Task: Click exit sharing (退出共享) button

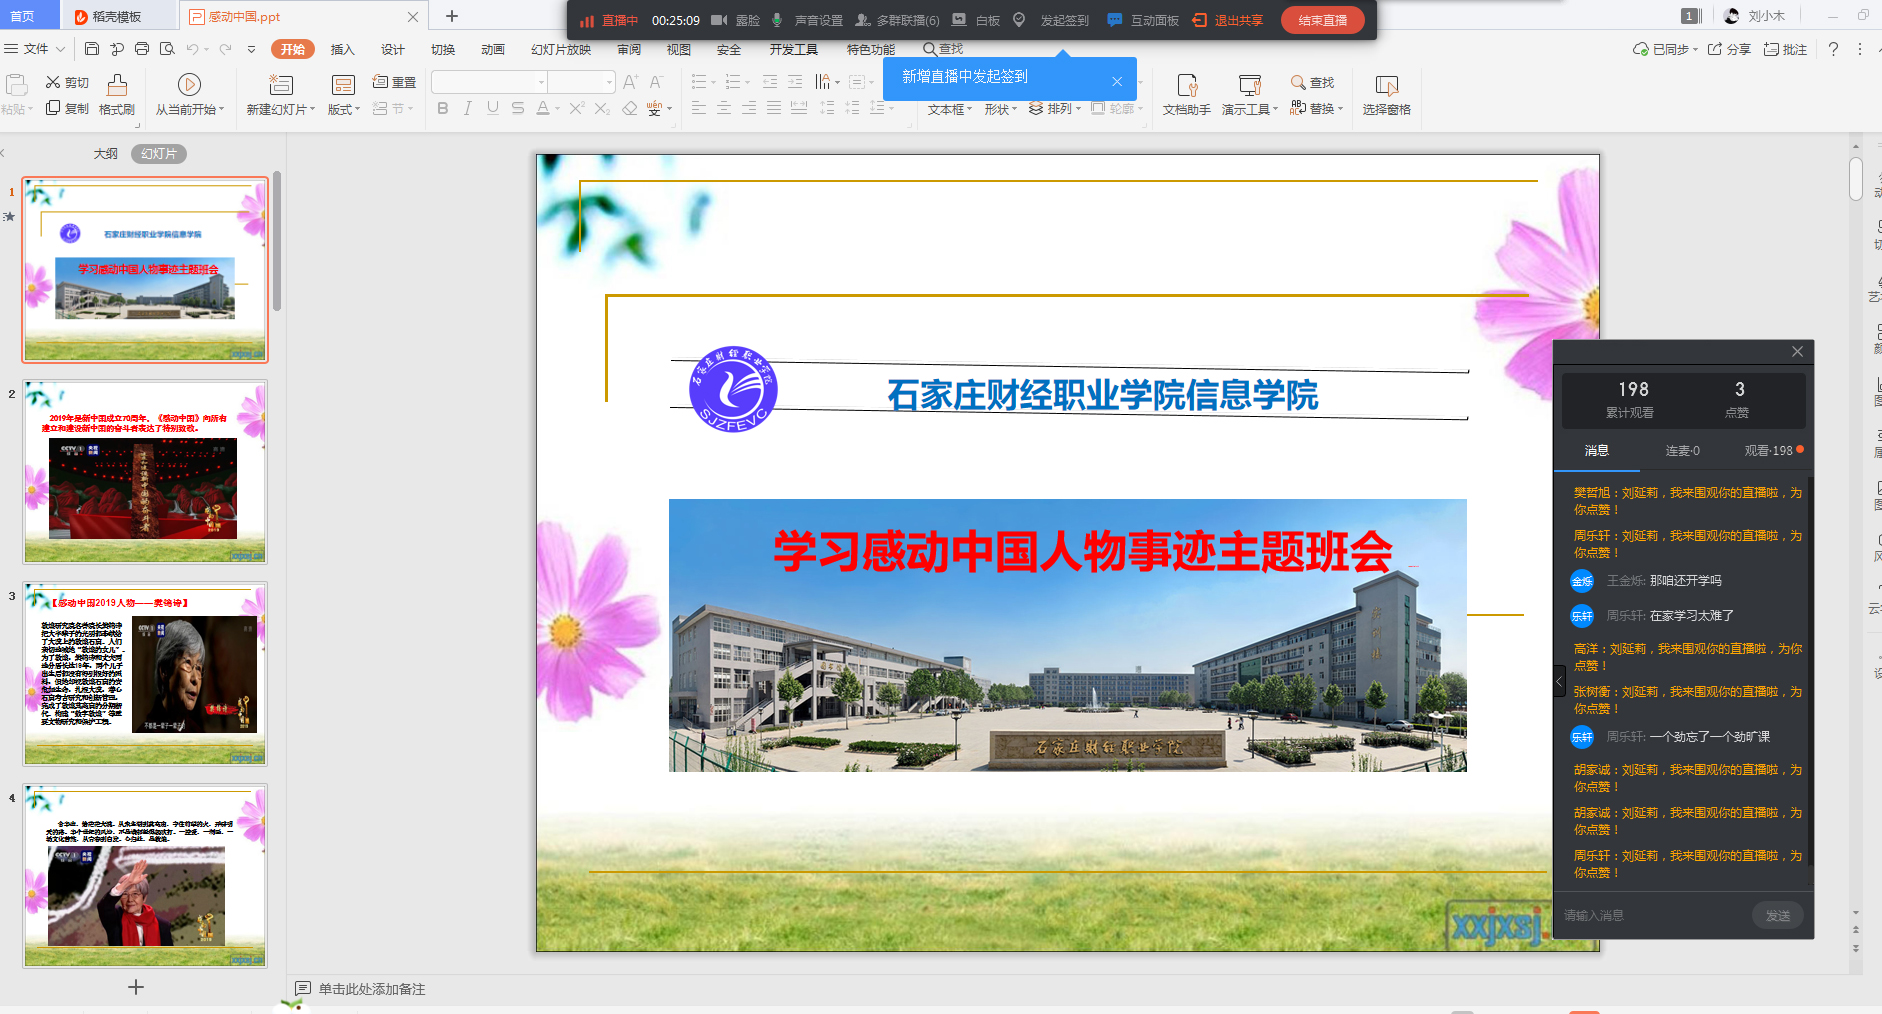Action: click(x=1228, y=20)
